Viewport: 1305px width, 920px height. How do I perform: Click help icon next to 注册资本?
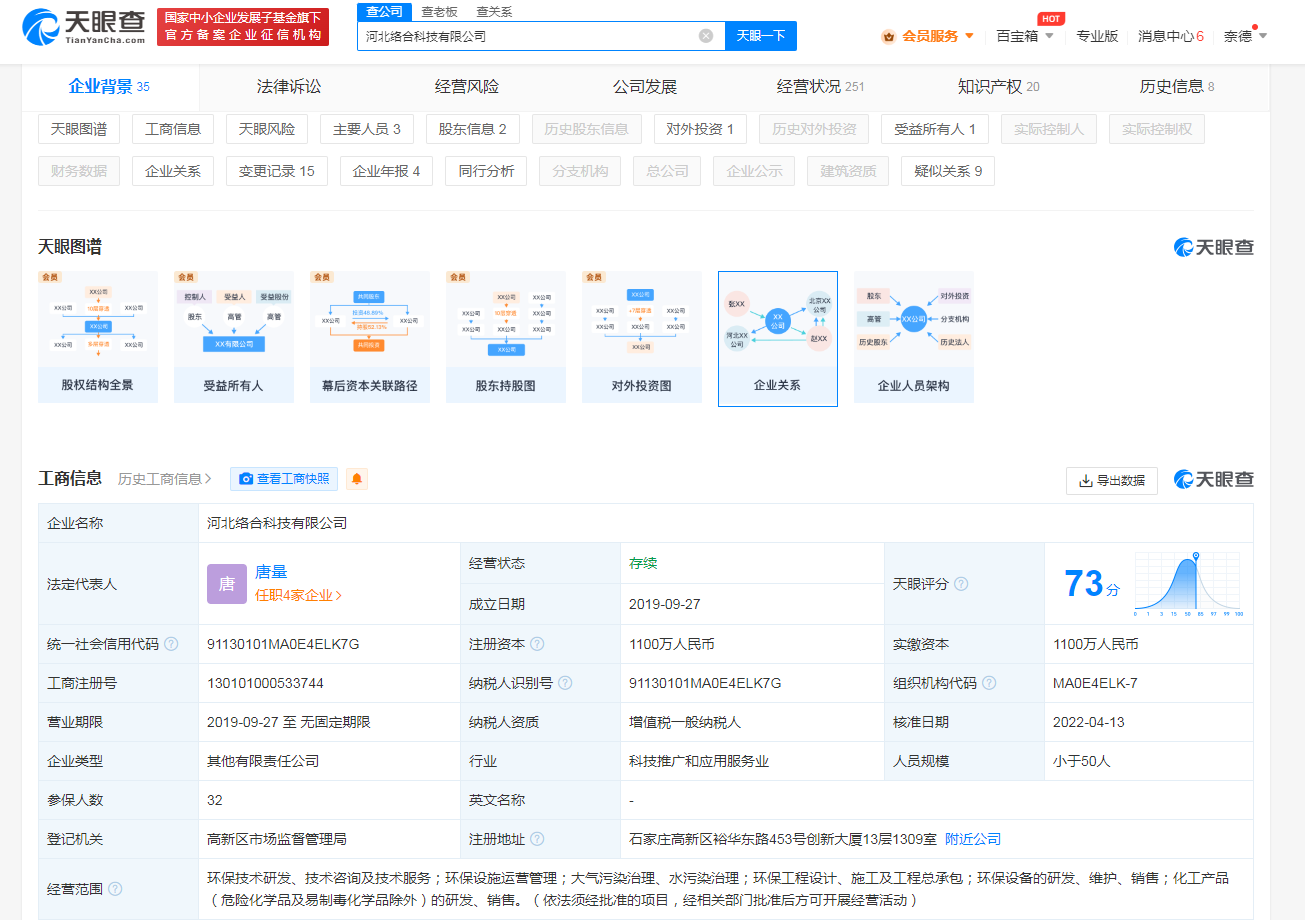[x=537, y=644]
